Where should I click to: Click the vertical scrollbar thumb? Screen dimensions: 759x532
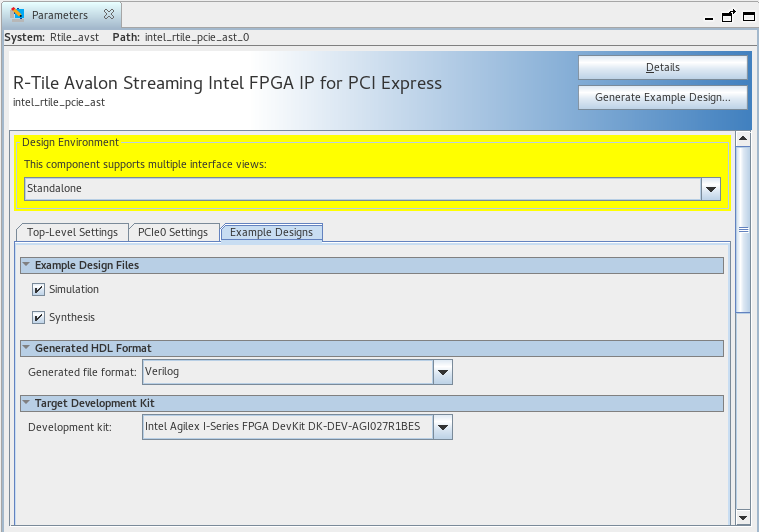pos(743,230)
